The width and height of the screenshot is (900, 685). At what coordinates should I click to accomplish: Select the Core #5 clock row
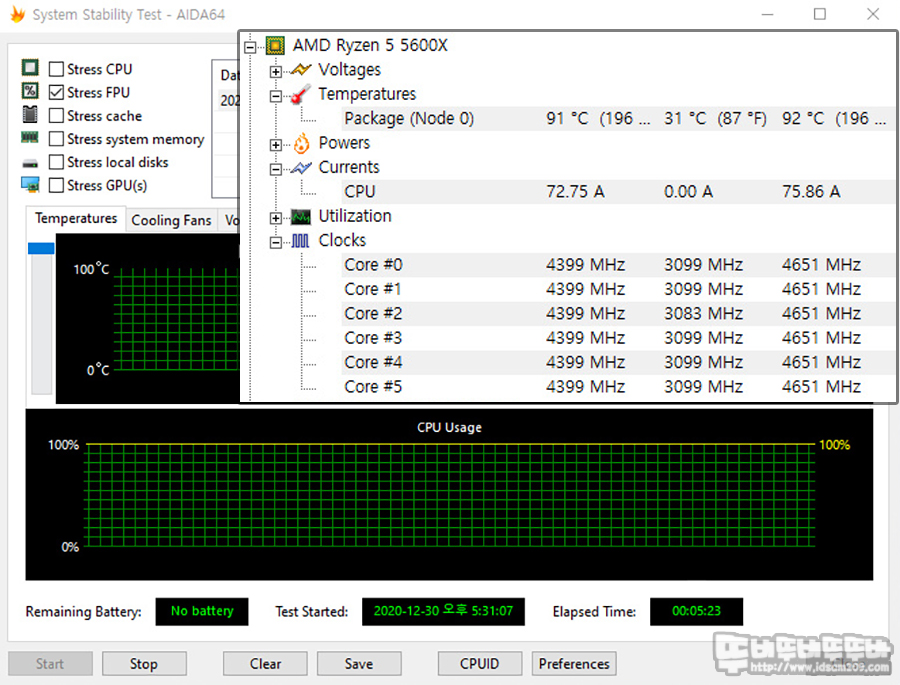[618, 387]
